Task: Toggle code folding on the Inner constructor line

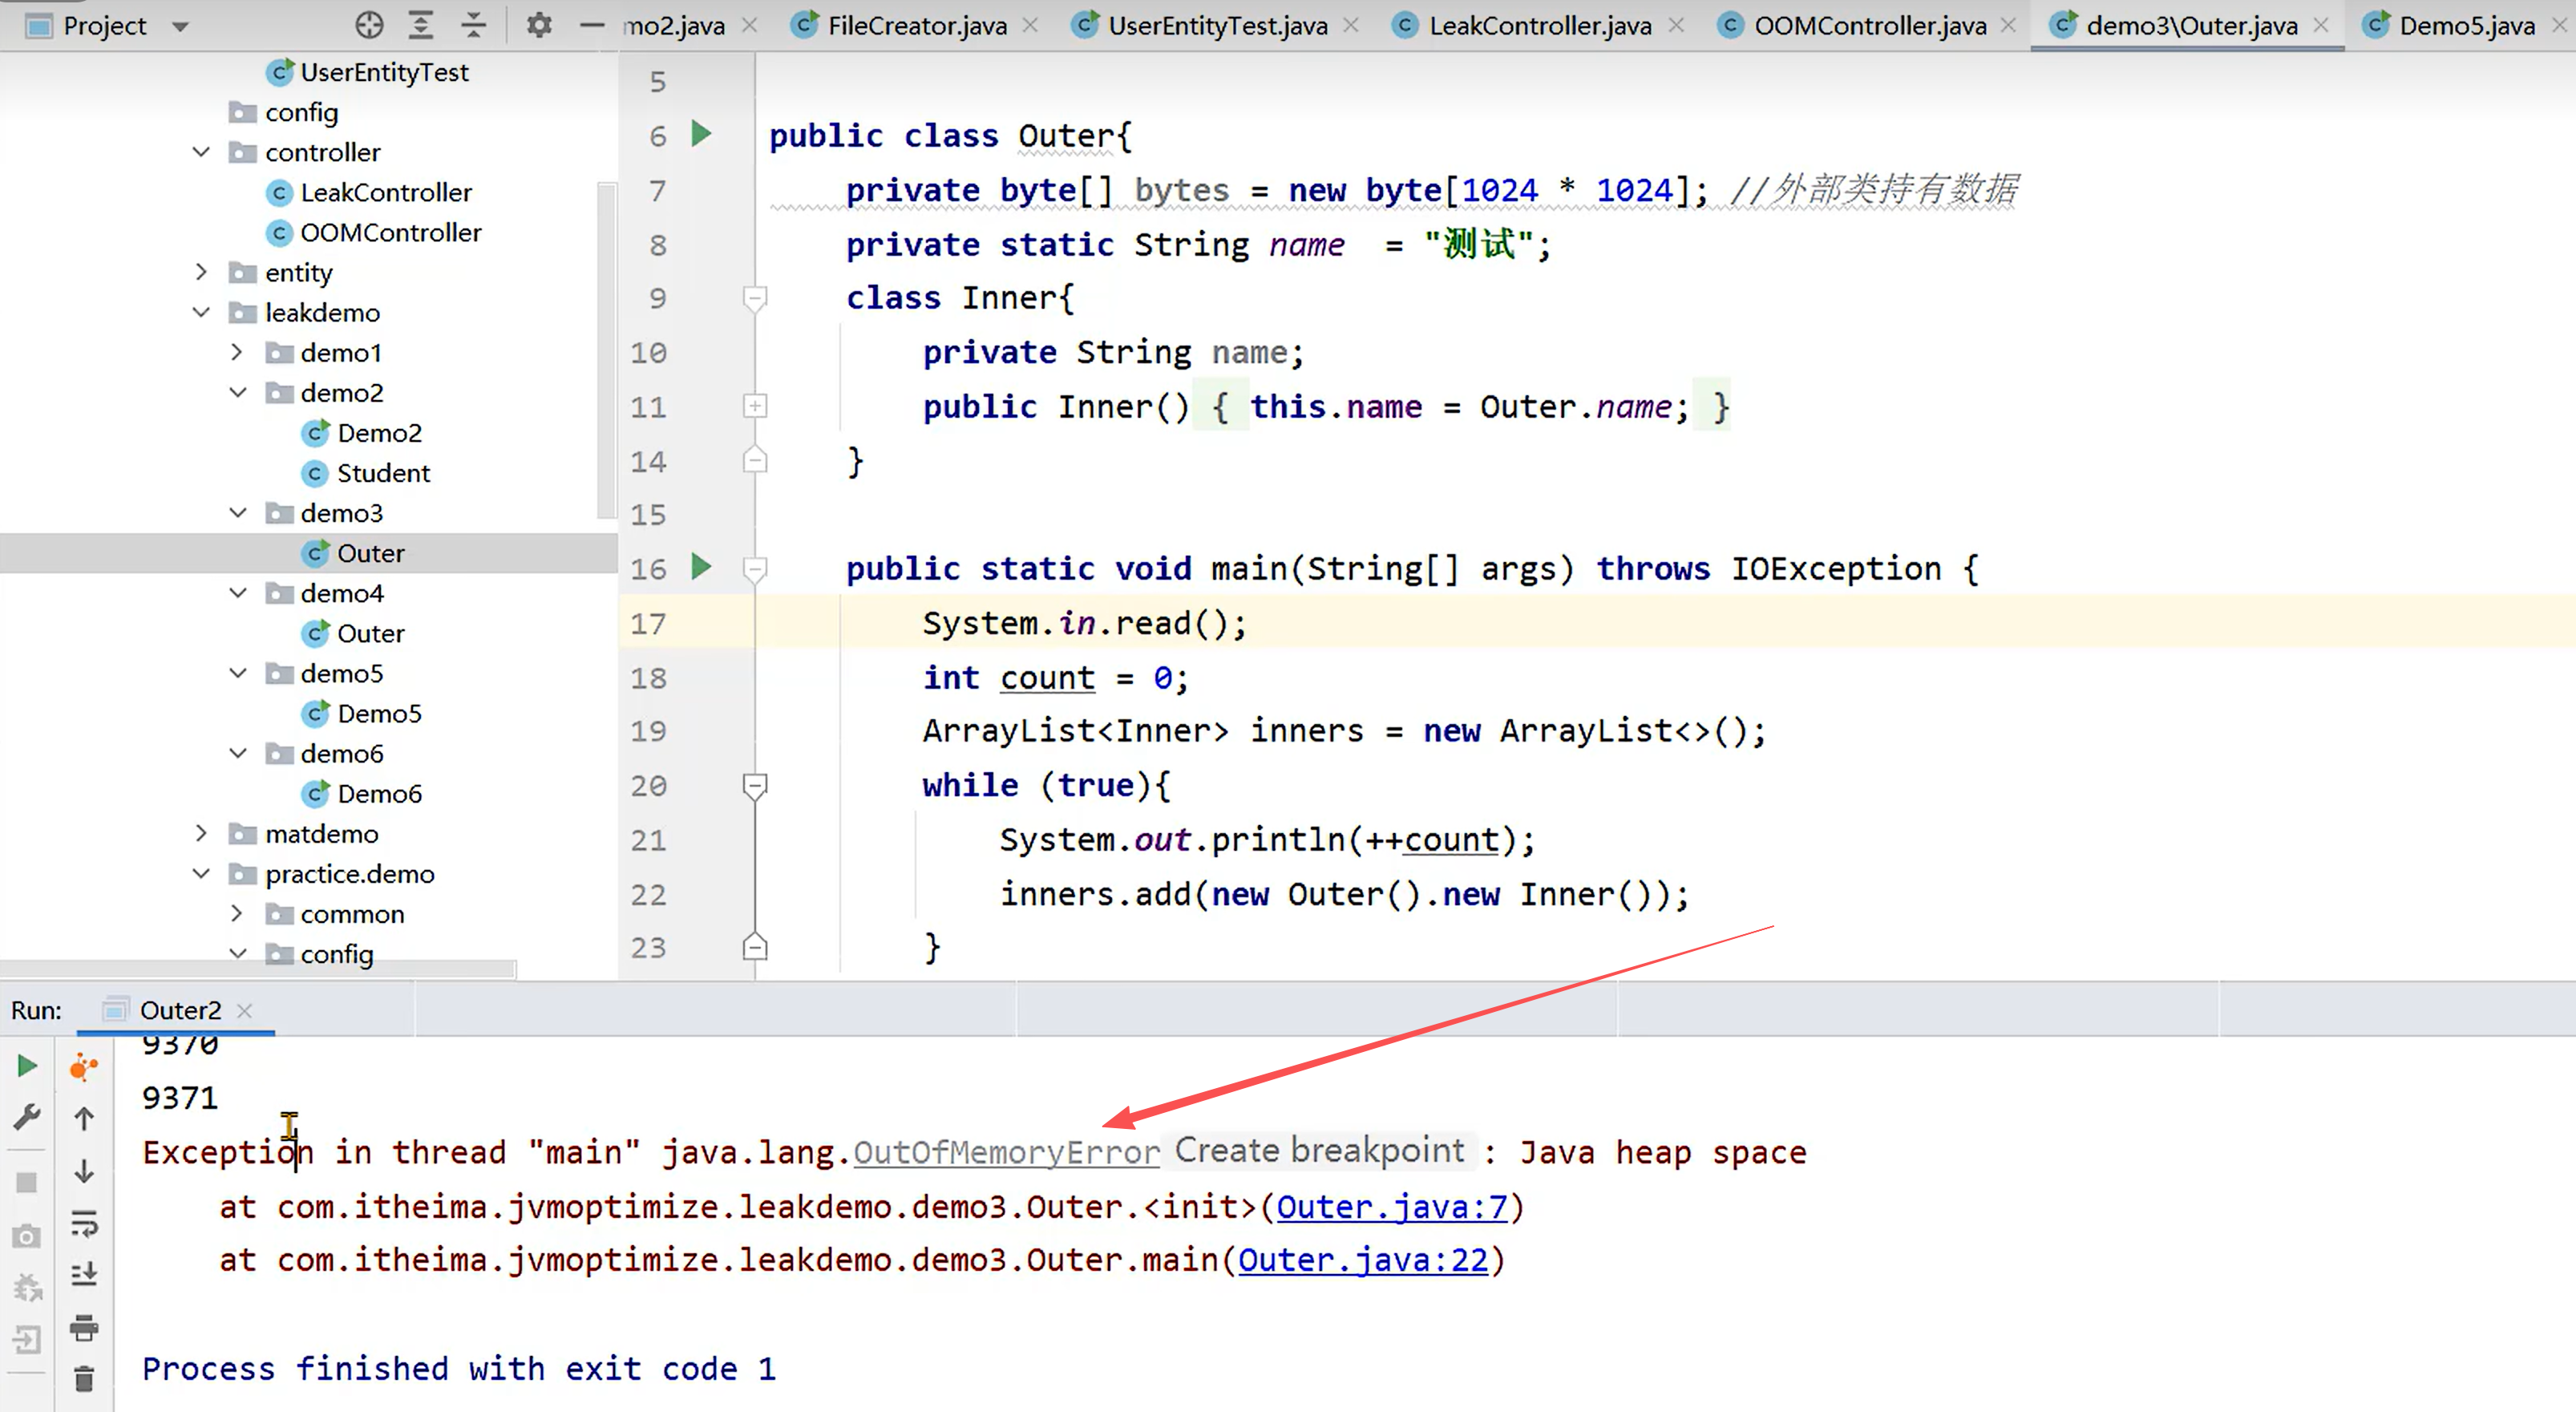Action: 755,406
